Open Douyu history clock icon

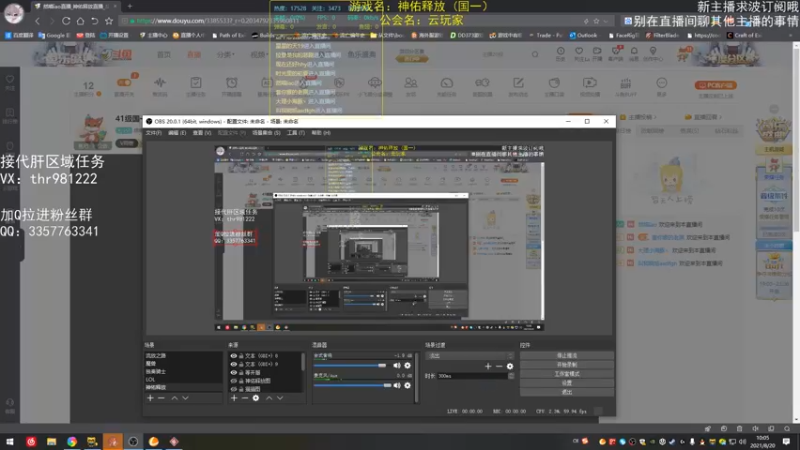tap(560, 52)
